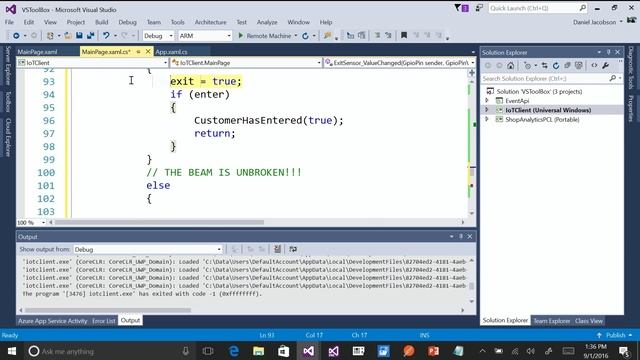Open the ARM platform dropdown
Image resolution: width=640 pixels, height=360 pixels.
pyautogui.click(x=204, y=36)
